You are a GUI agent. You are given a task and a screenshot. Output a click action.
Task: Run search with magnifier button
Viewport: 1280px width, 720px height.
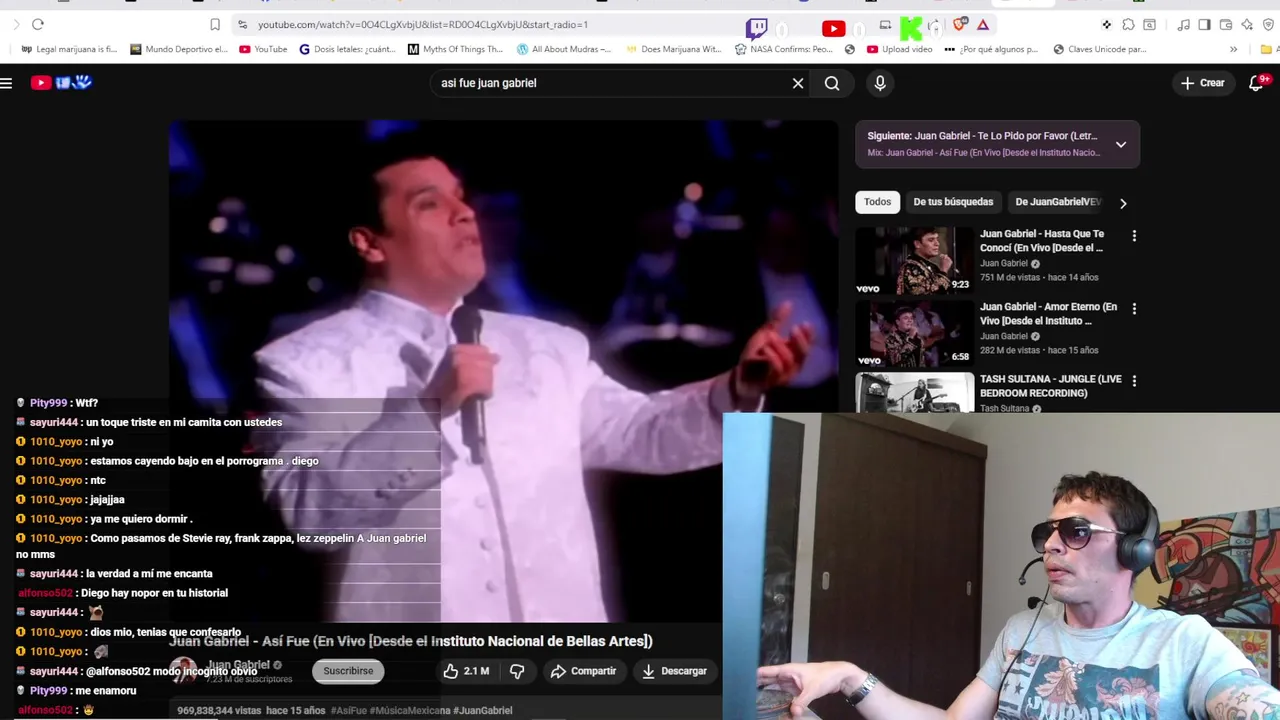(832, 83)
